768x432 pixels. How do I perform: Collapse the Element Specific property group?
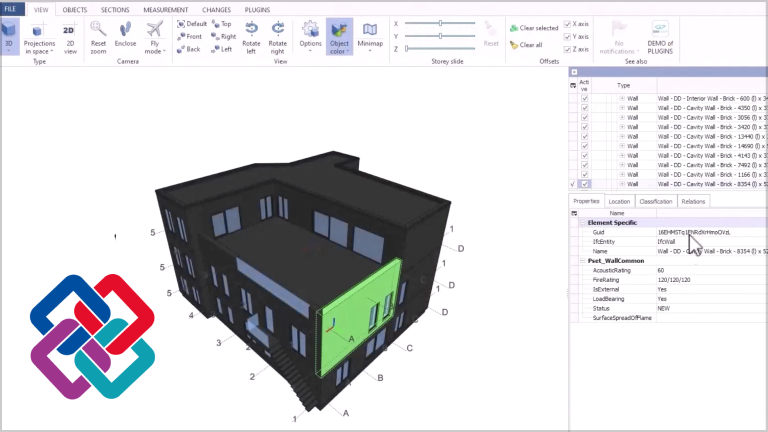583,222
